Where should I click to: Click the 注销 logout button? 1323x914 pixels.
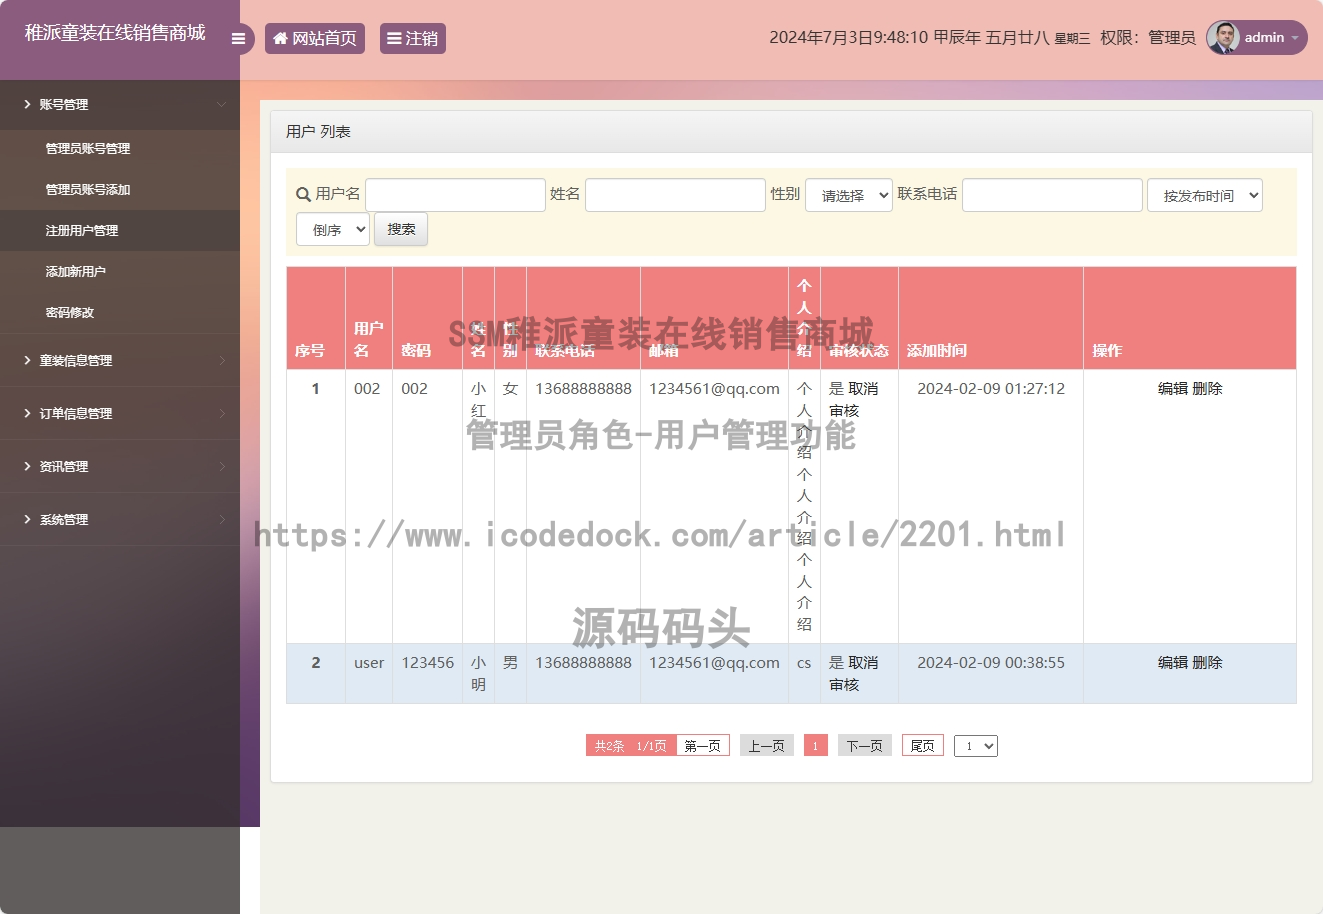tap(412, 38)
